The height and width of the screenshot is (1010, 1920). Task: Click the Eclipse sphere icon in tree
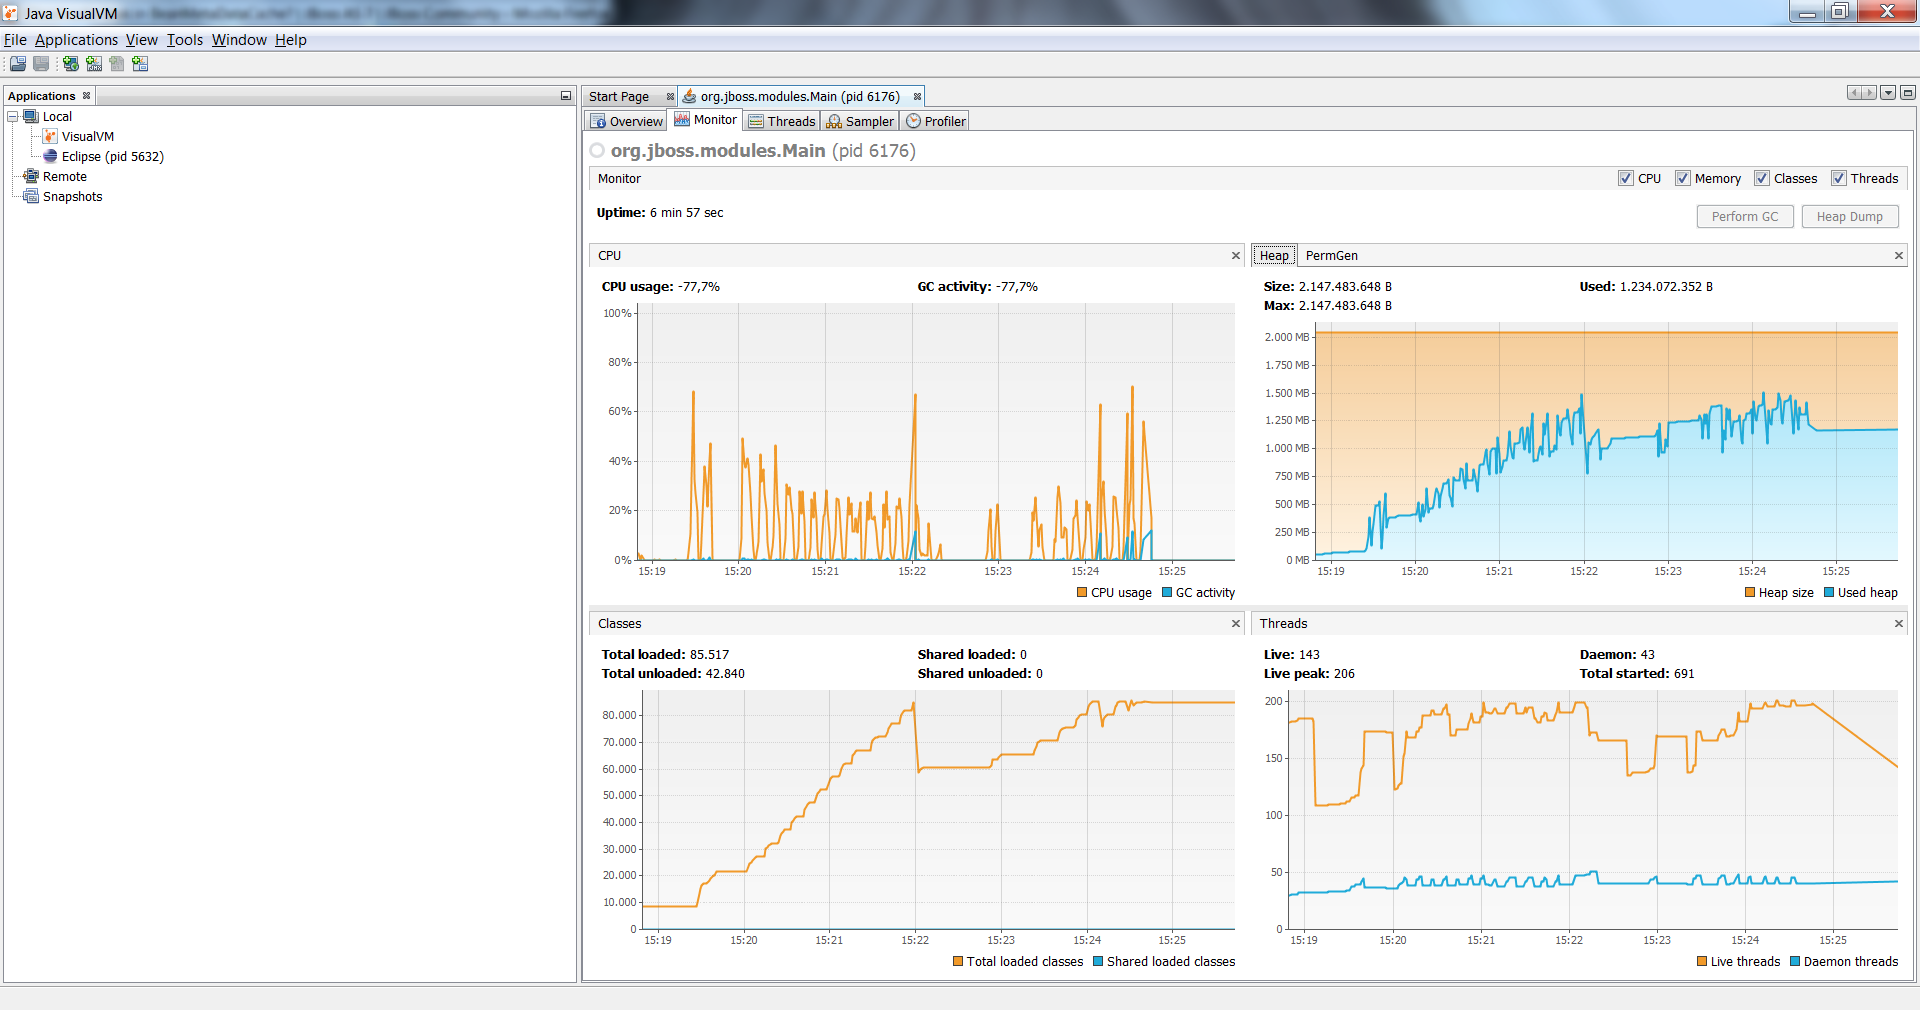tap(50, 157)
